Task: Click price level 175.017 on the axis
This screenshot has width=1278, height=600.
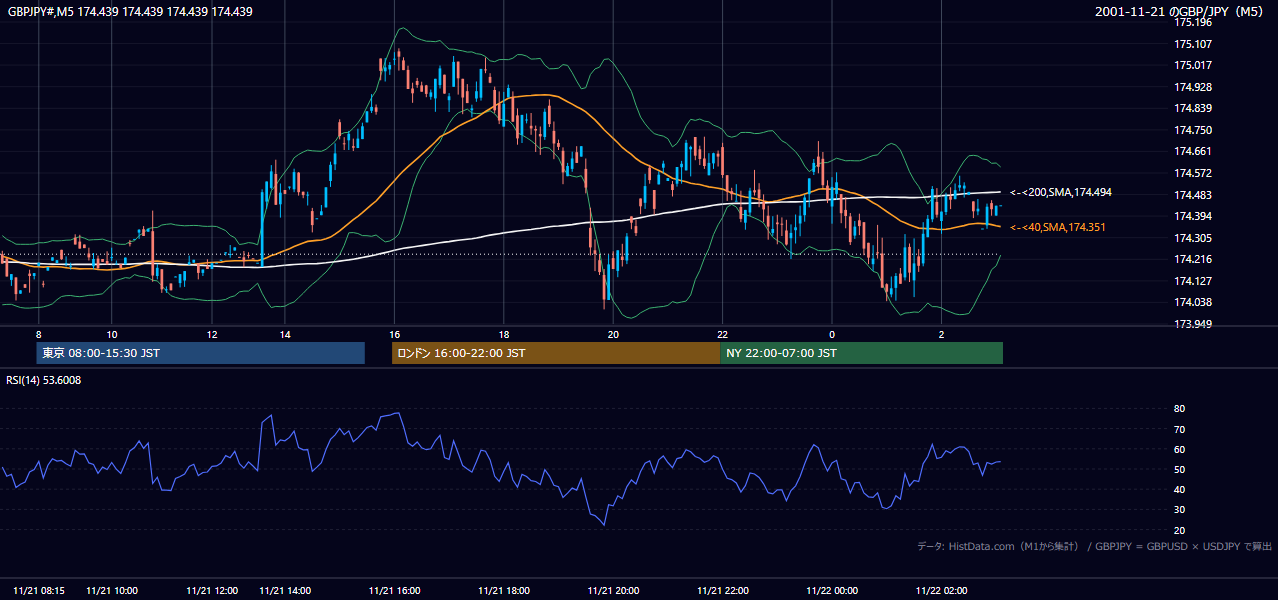Action: (1193, 65)
